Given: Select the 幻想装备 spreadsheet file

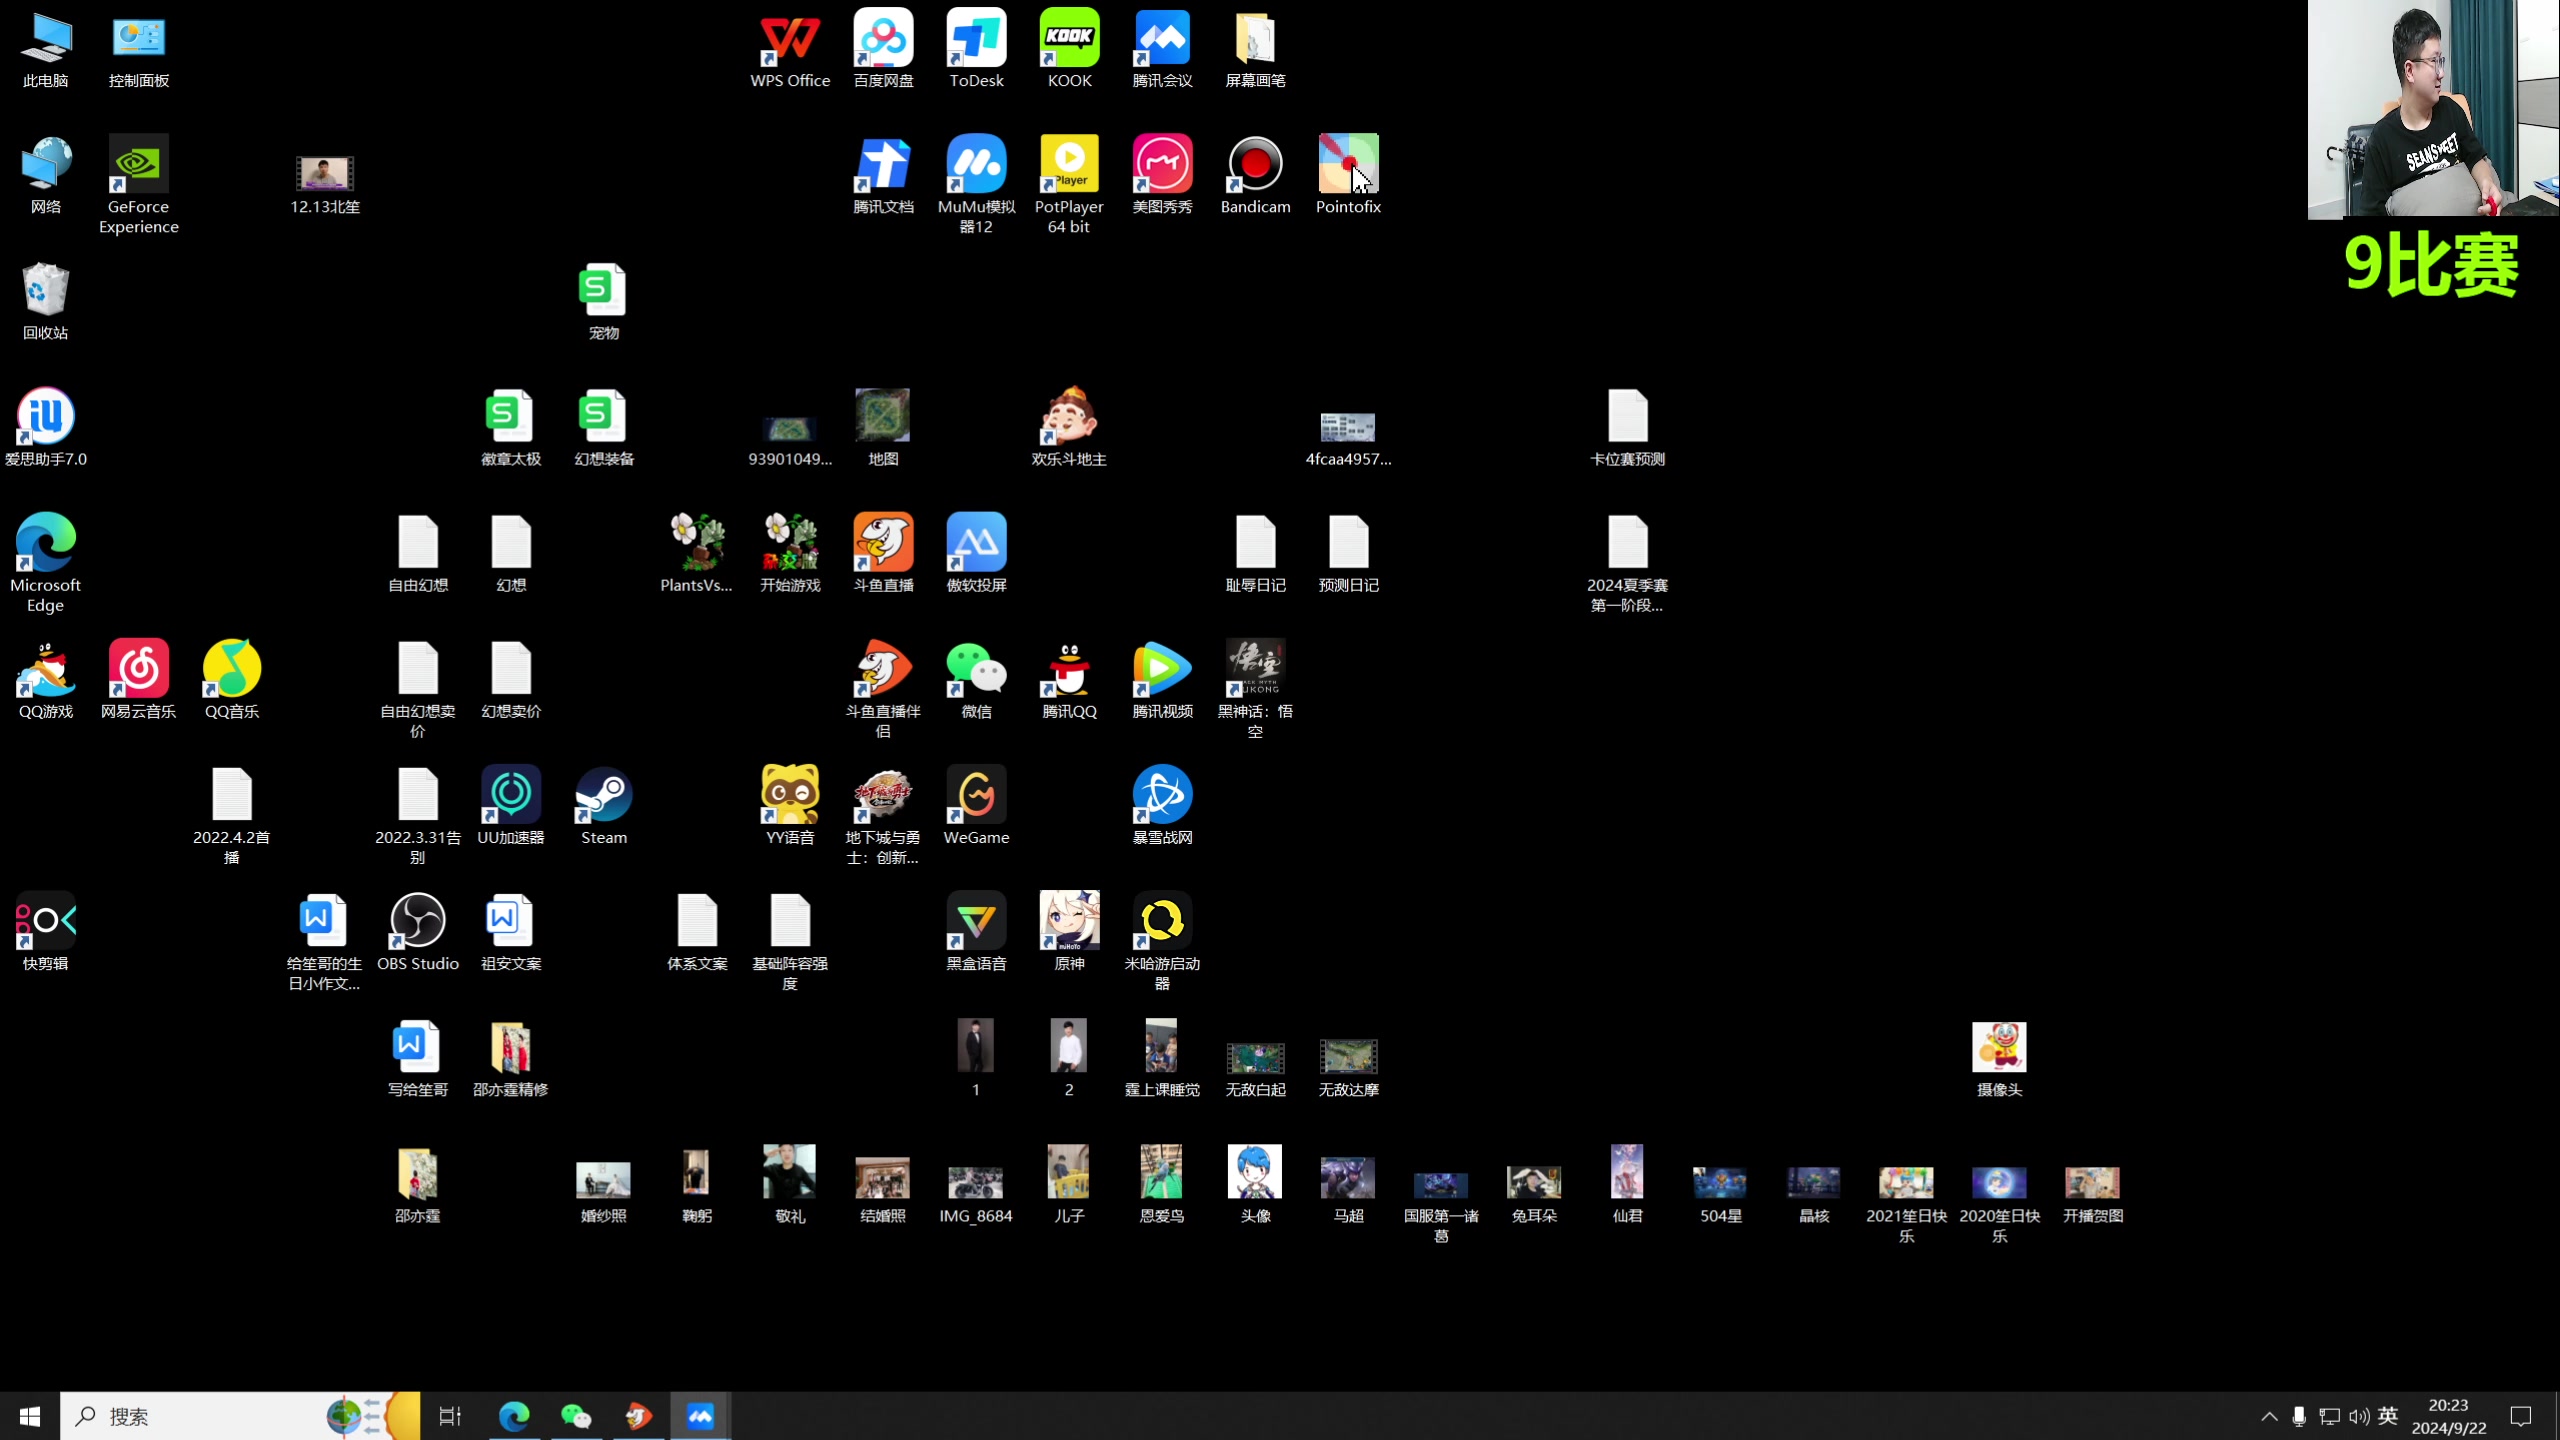Looking at the screenshot, I should click(x=604, y=428).
